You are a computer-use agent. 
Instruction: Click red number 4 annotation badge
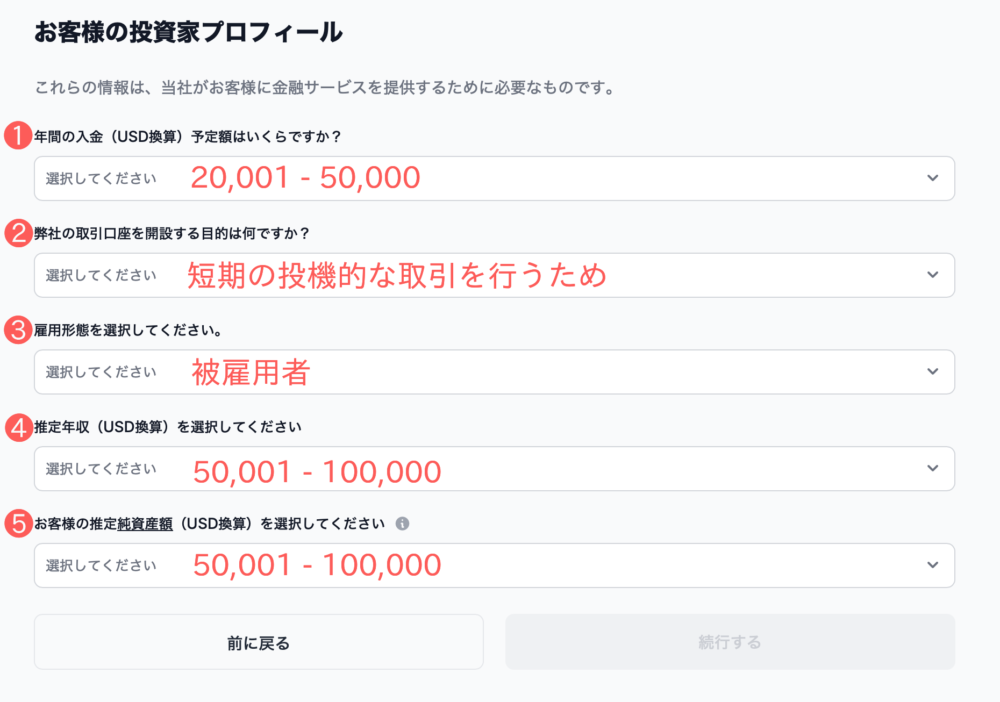[x=18, y=427]
